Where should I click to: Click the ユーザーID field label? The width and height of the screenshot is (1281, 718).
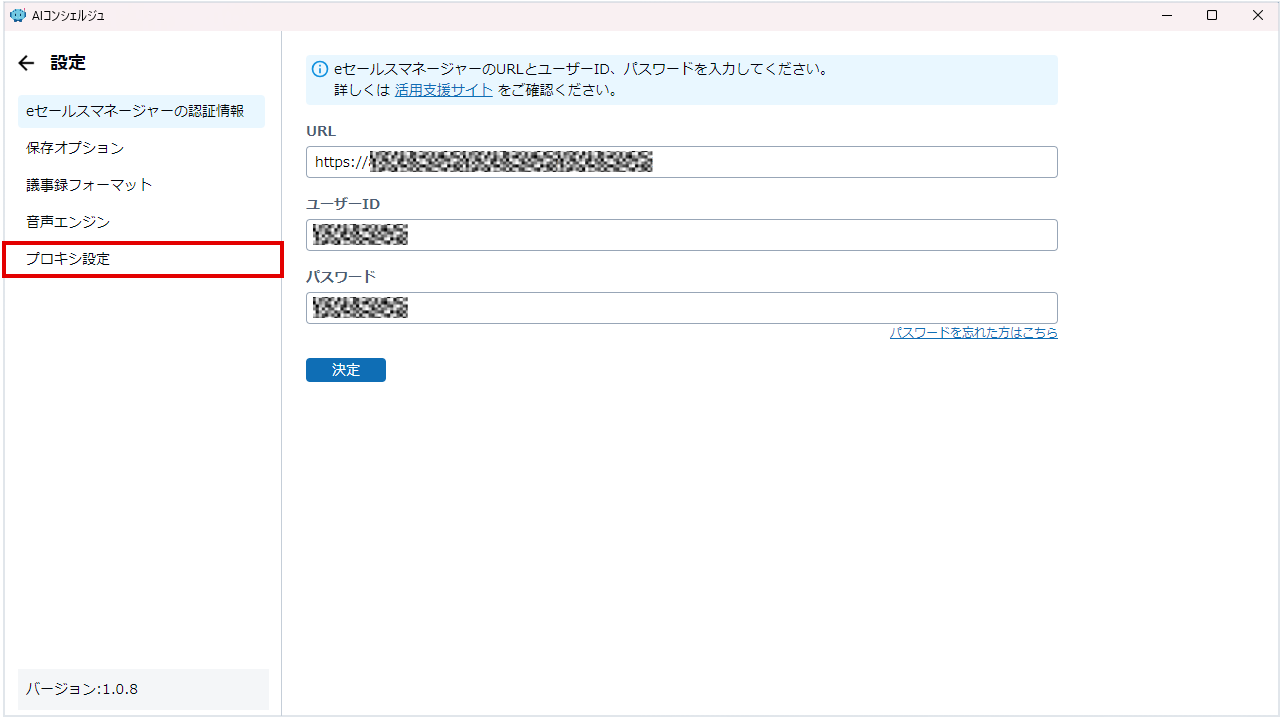(342, 204)
